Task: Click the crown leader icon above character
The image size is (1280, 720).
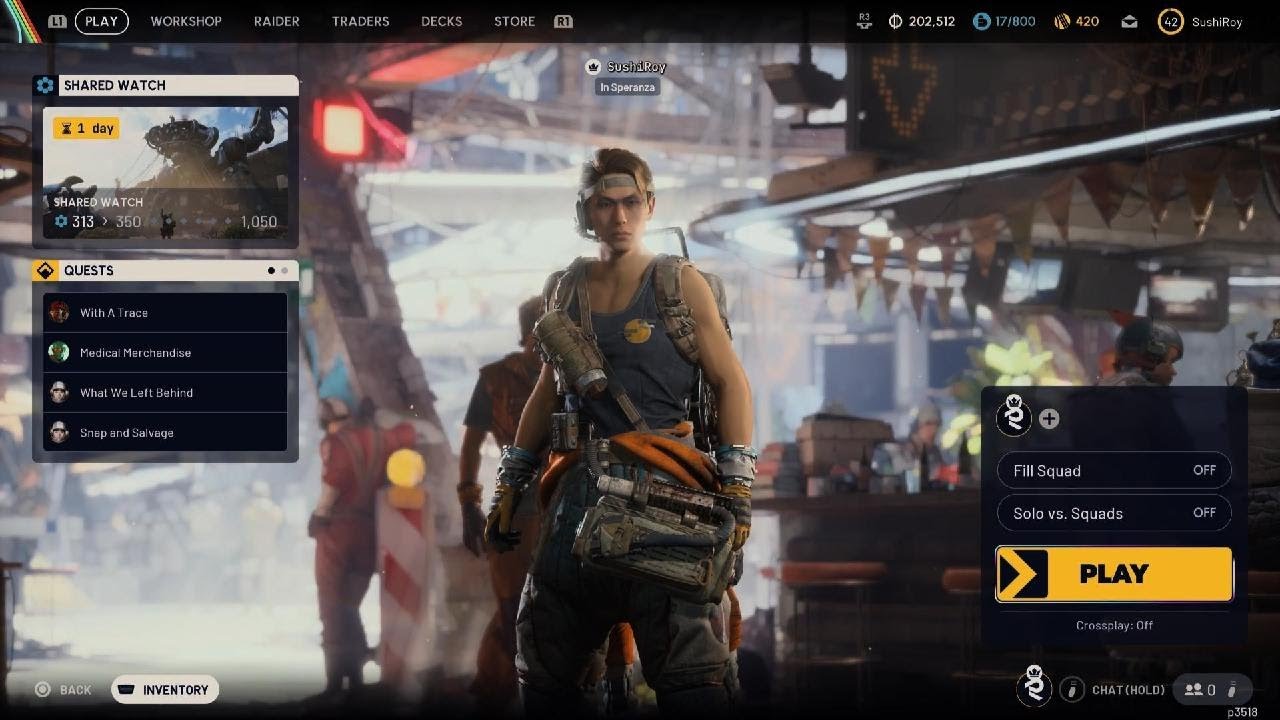Action: click(x=593, y=67)
